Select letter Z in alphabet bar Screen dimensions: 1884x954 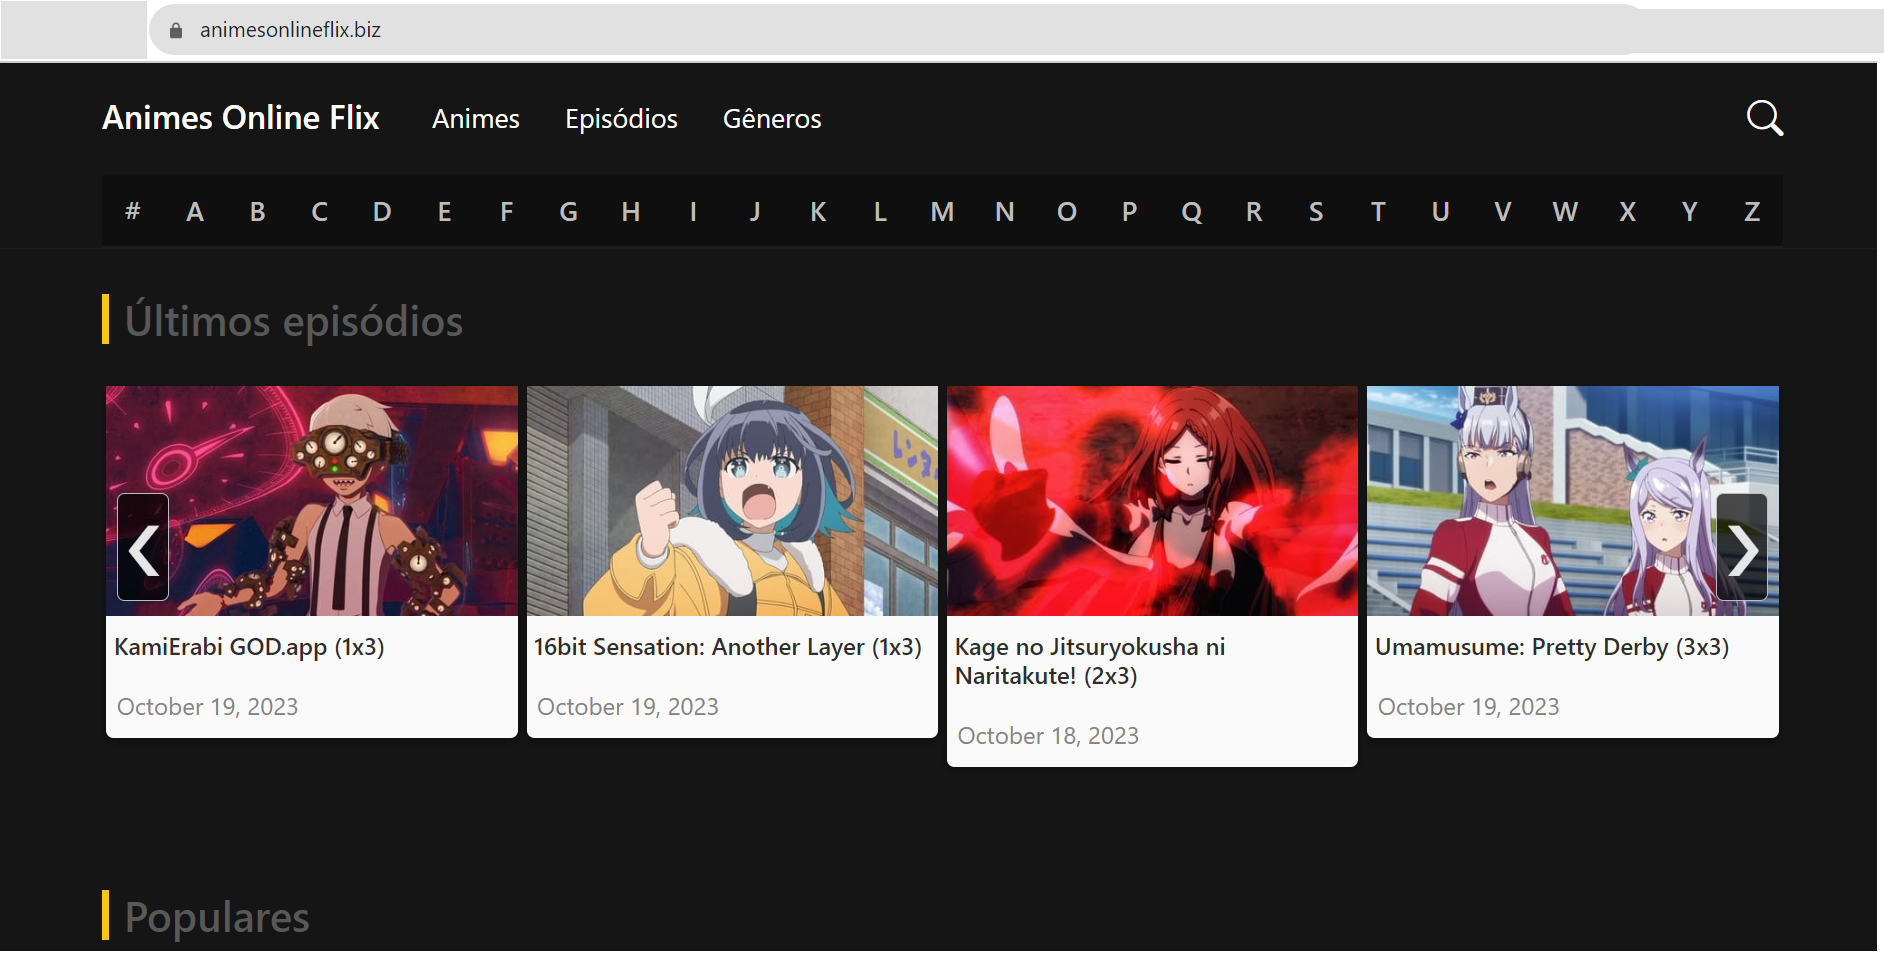1751,212
